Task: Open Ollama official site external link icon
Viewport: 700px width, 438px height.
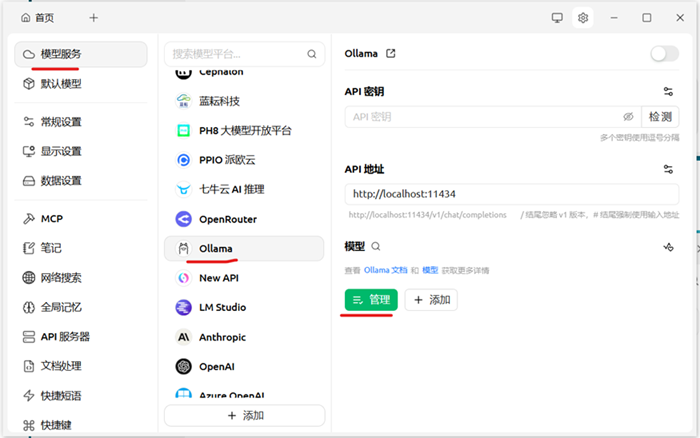Action: (x=391, y=54)
